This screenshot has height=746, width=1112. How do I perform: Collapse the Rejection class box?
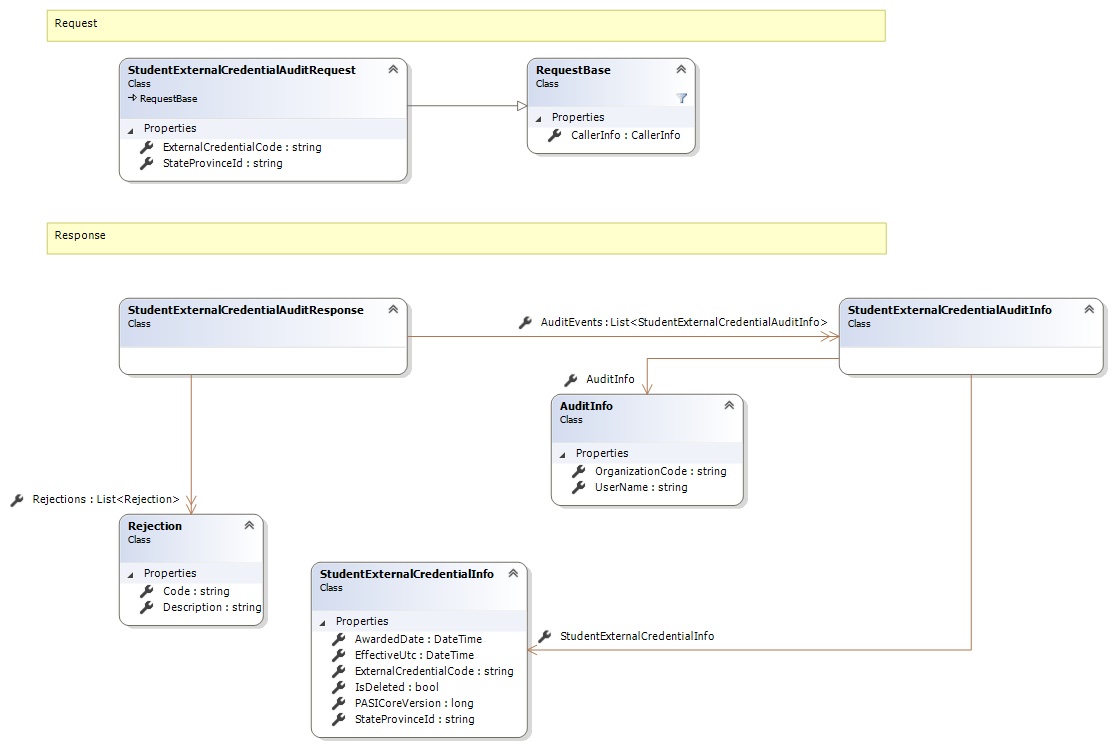pyautogui.click(x=249, y=526)
